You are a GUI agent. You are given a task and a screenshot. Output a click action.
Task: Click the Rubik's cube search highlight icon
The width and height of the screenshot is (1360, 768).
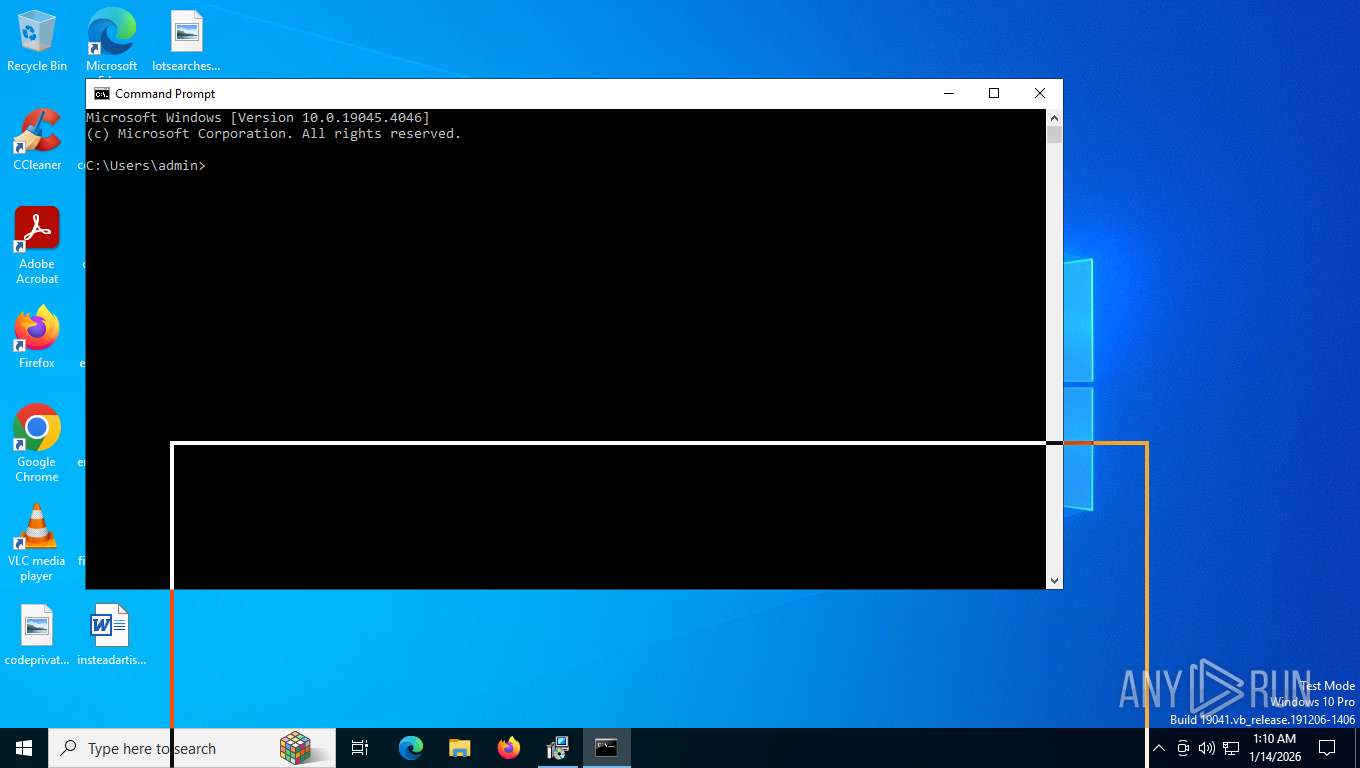pyautogui.click(x=295, y=748)
